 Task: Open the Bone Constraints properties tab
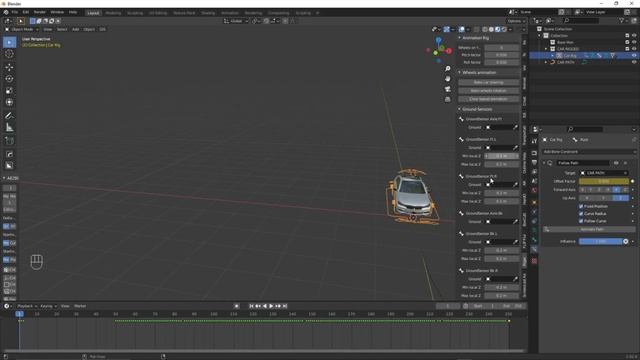(534, 249)
